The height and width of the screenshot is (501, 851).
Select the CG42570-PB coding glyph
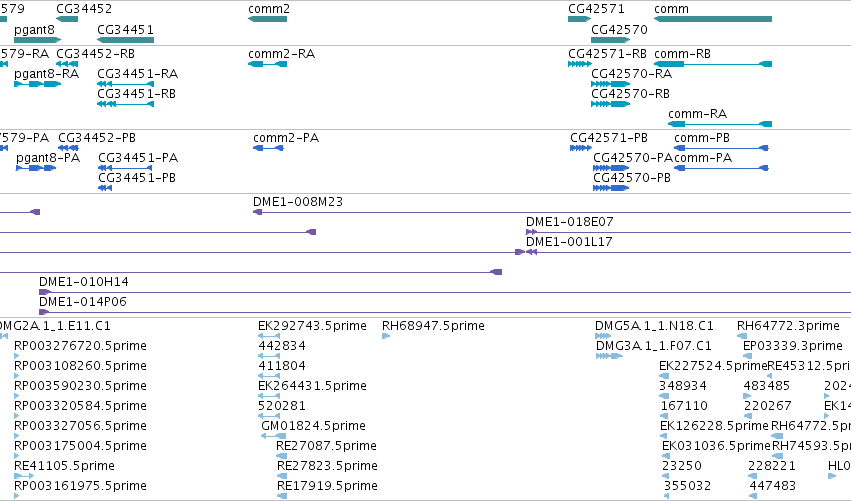[611, 188]
